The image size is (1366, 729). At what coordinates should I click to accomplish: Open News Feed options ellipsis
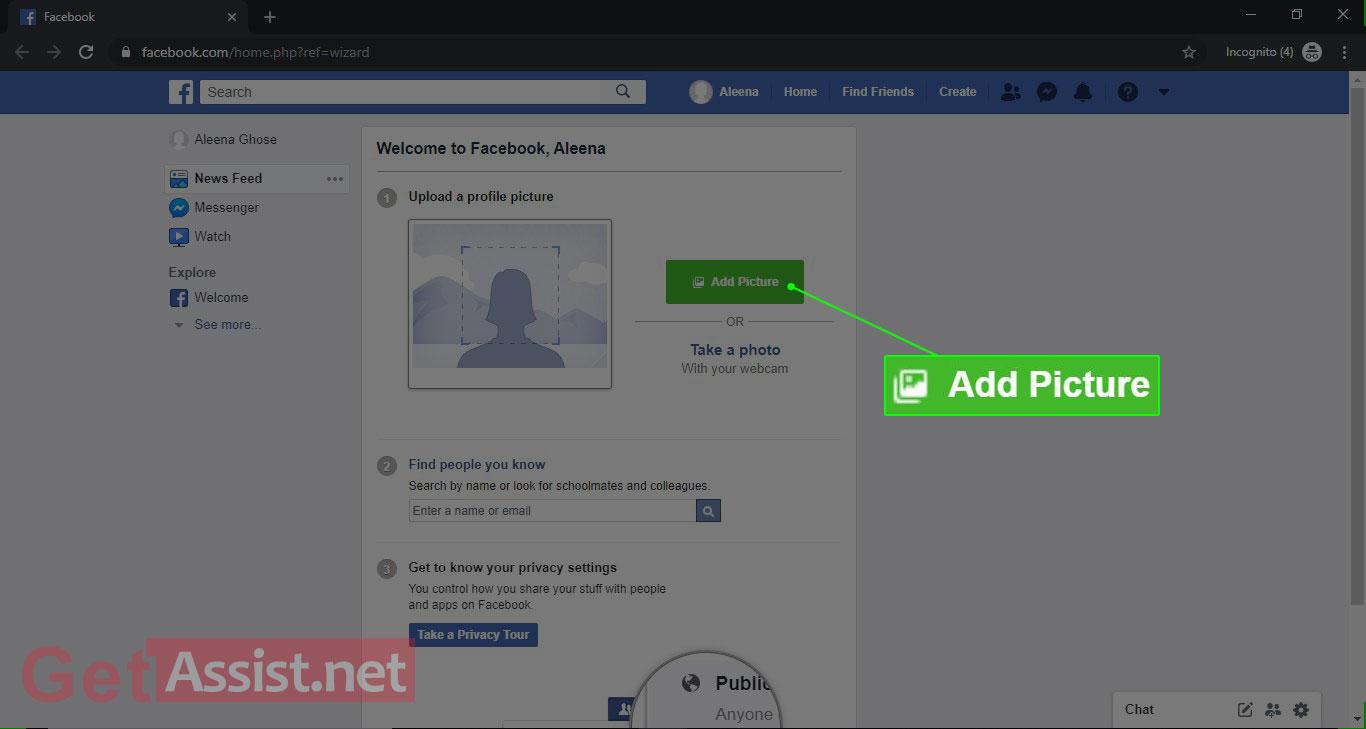tap(334, 179)
